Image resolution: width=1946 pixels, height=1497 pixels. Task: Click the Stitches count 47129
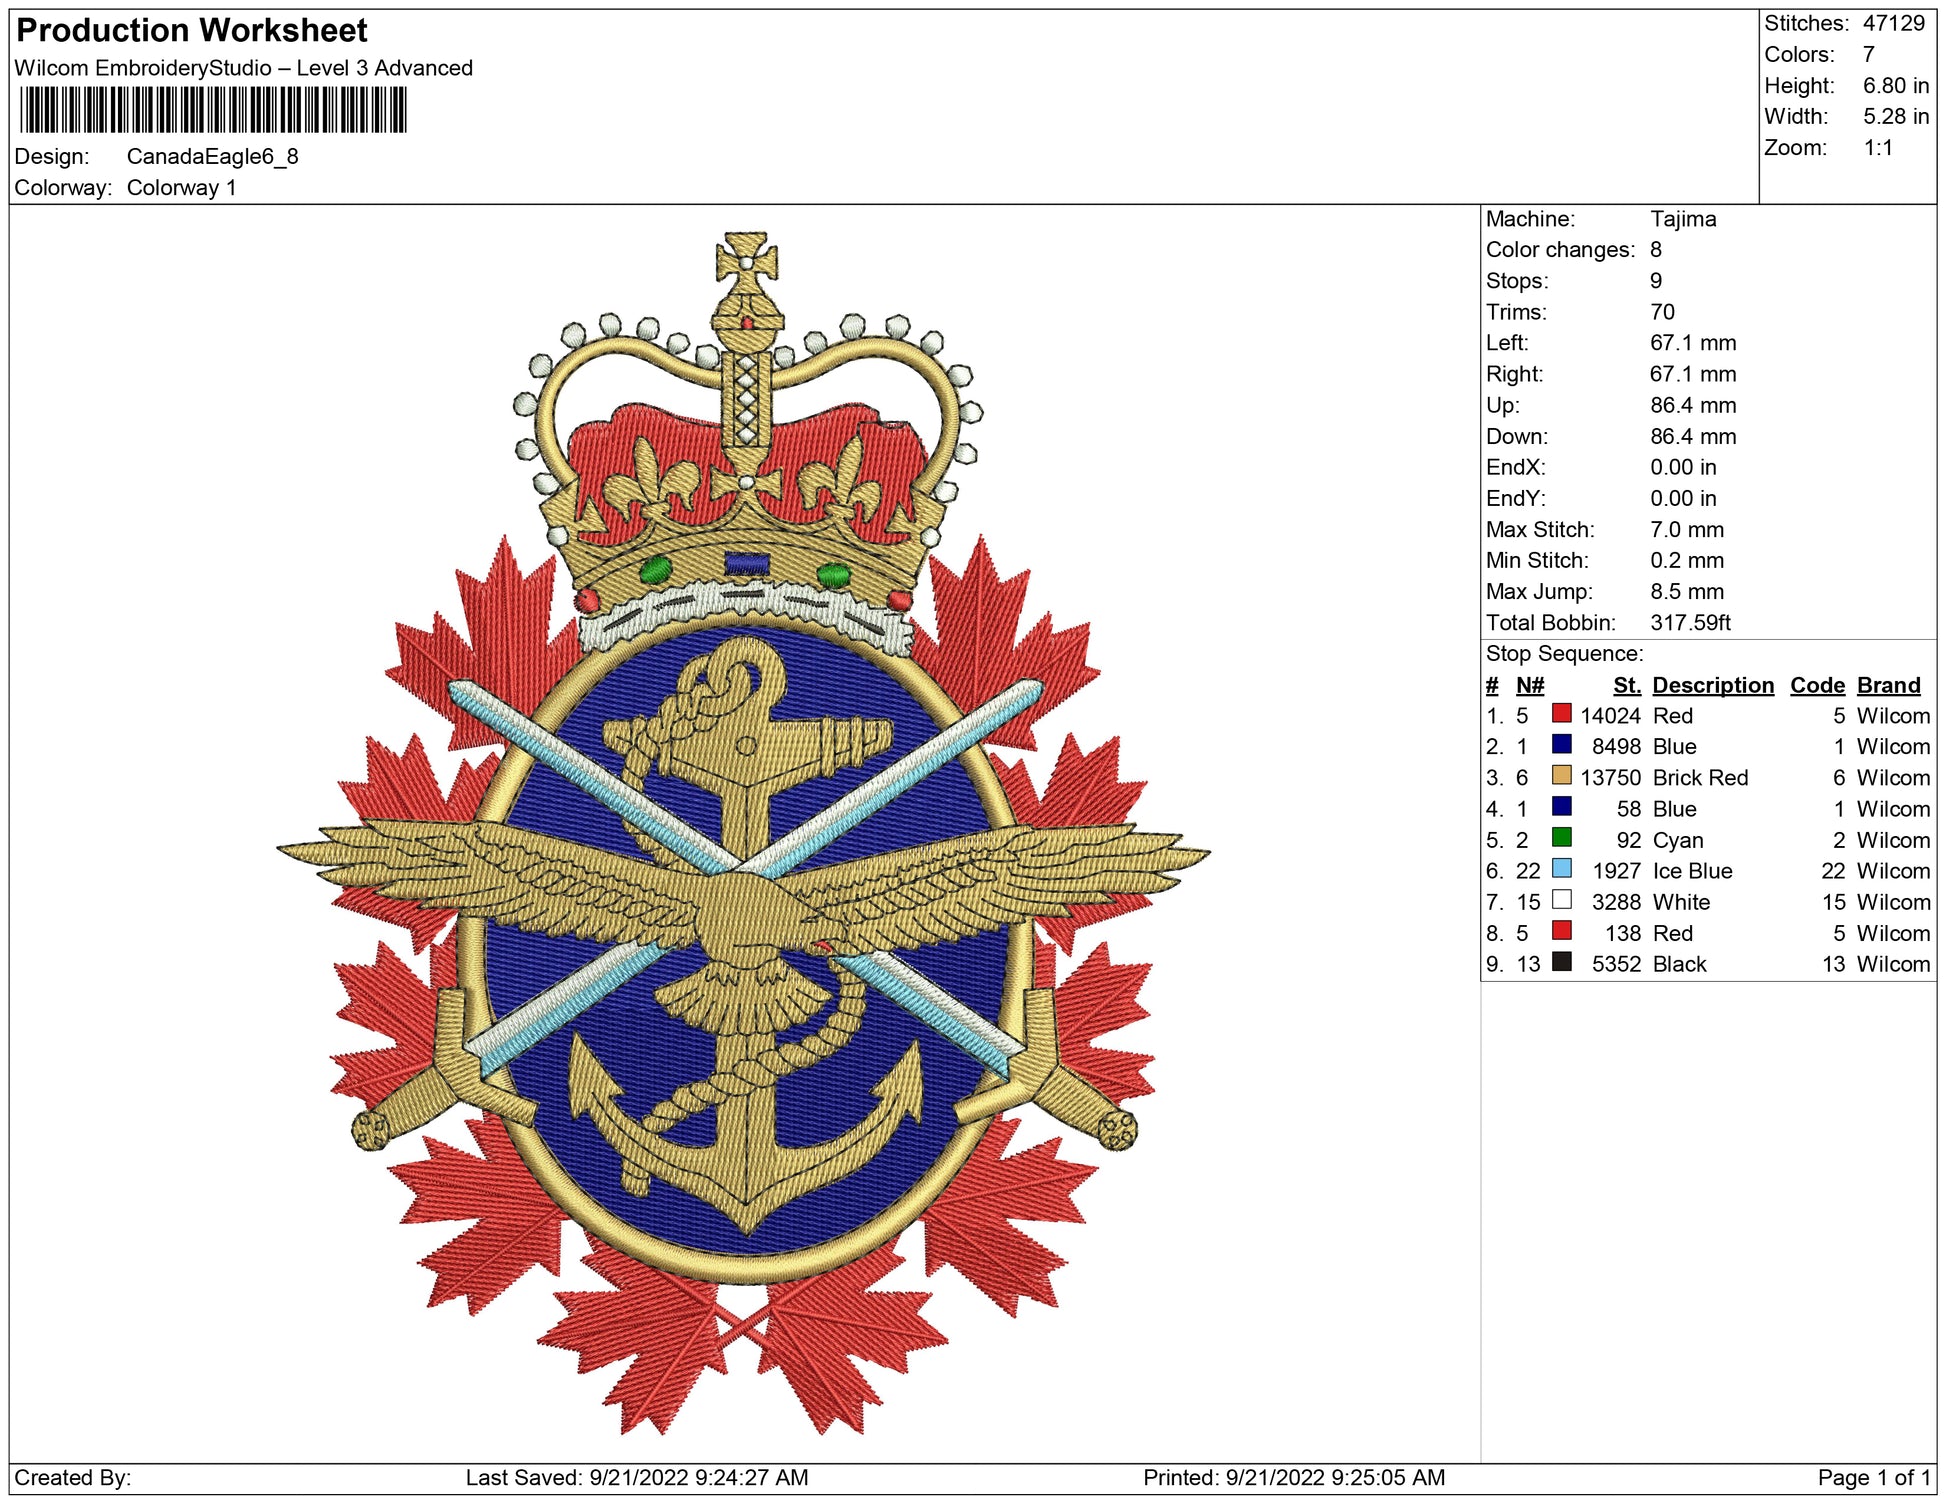1893,23
